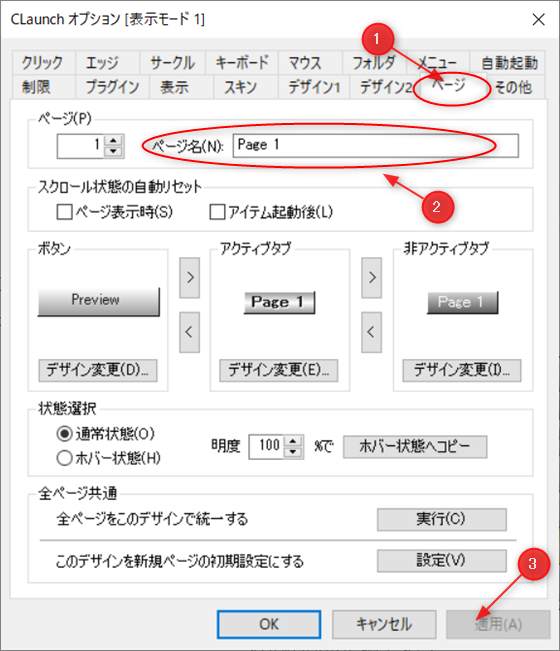Open the クリック tab
This screenshot has height=651, width=560.
tap(44, 63)
